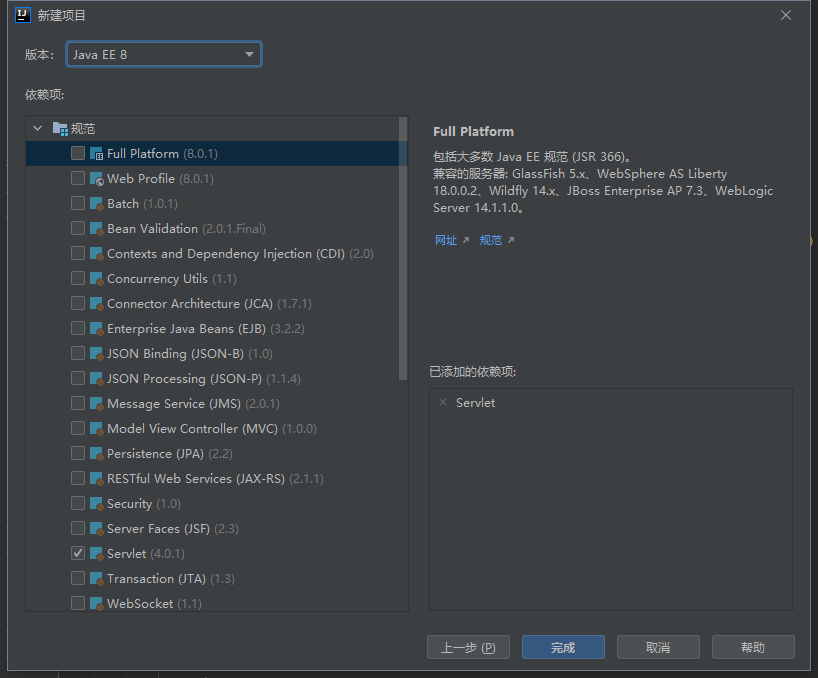The height and width of the screenshot is (678, 818).
Task: Click the 取消 button
Action: 658,647
